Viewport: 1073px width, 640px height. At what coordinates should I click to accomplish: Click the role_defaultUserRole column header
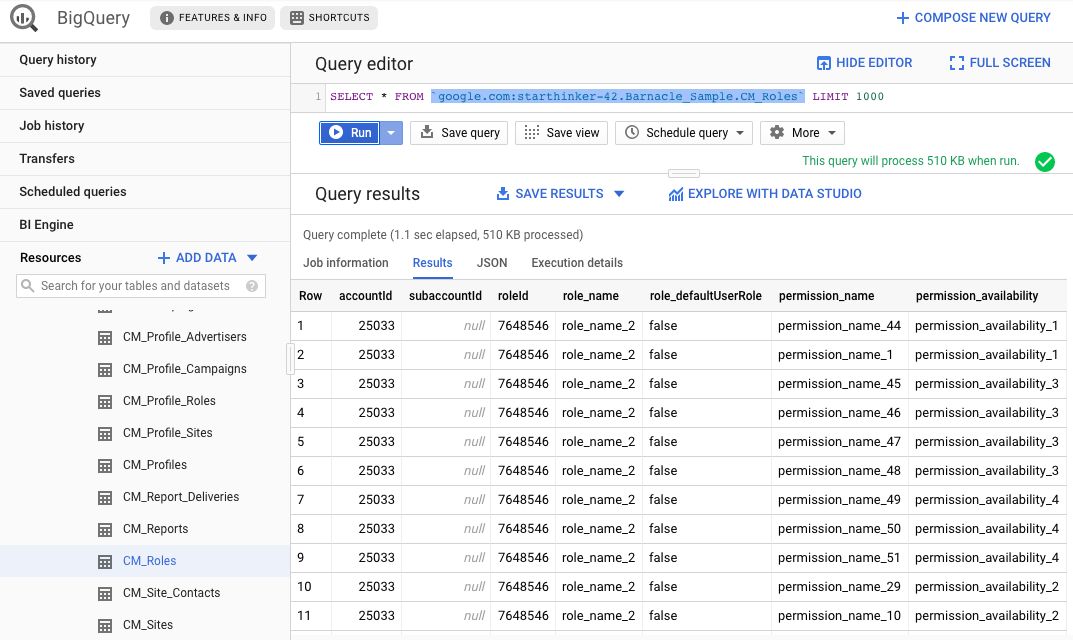(706, 296)
